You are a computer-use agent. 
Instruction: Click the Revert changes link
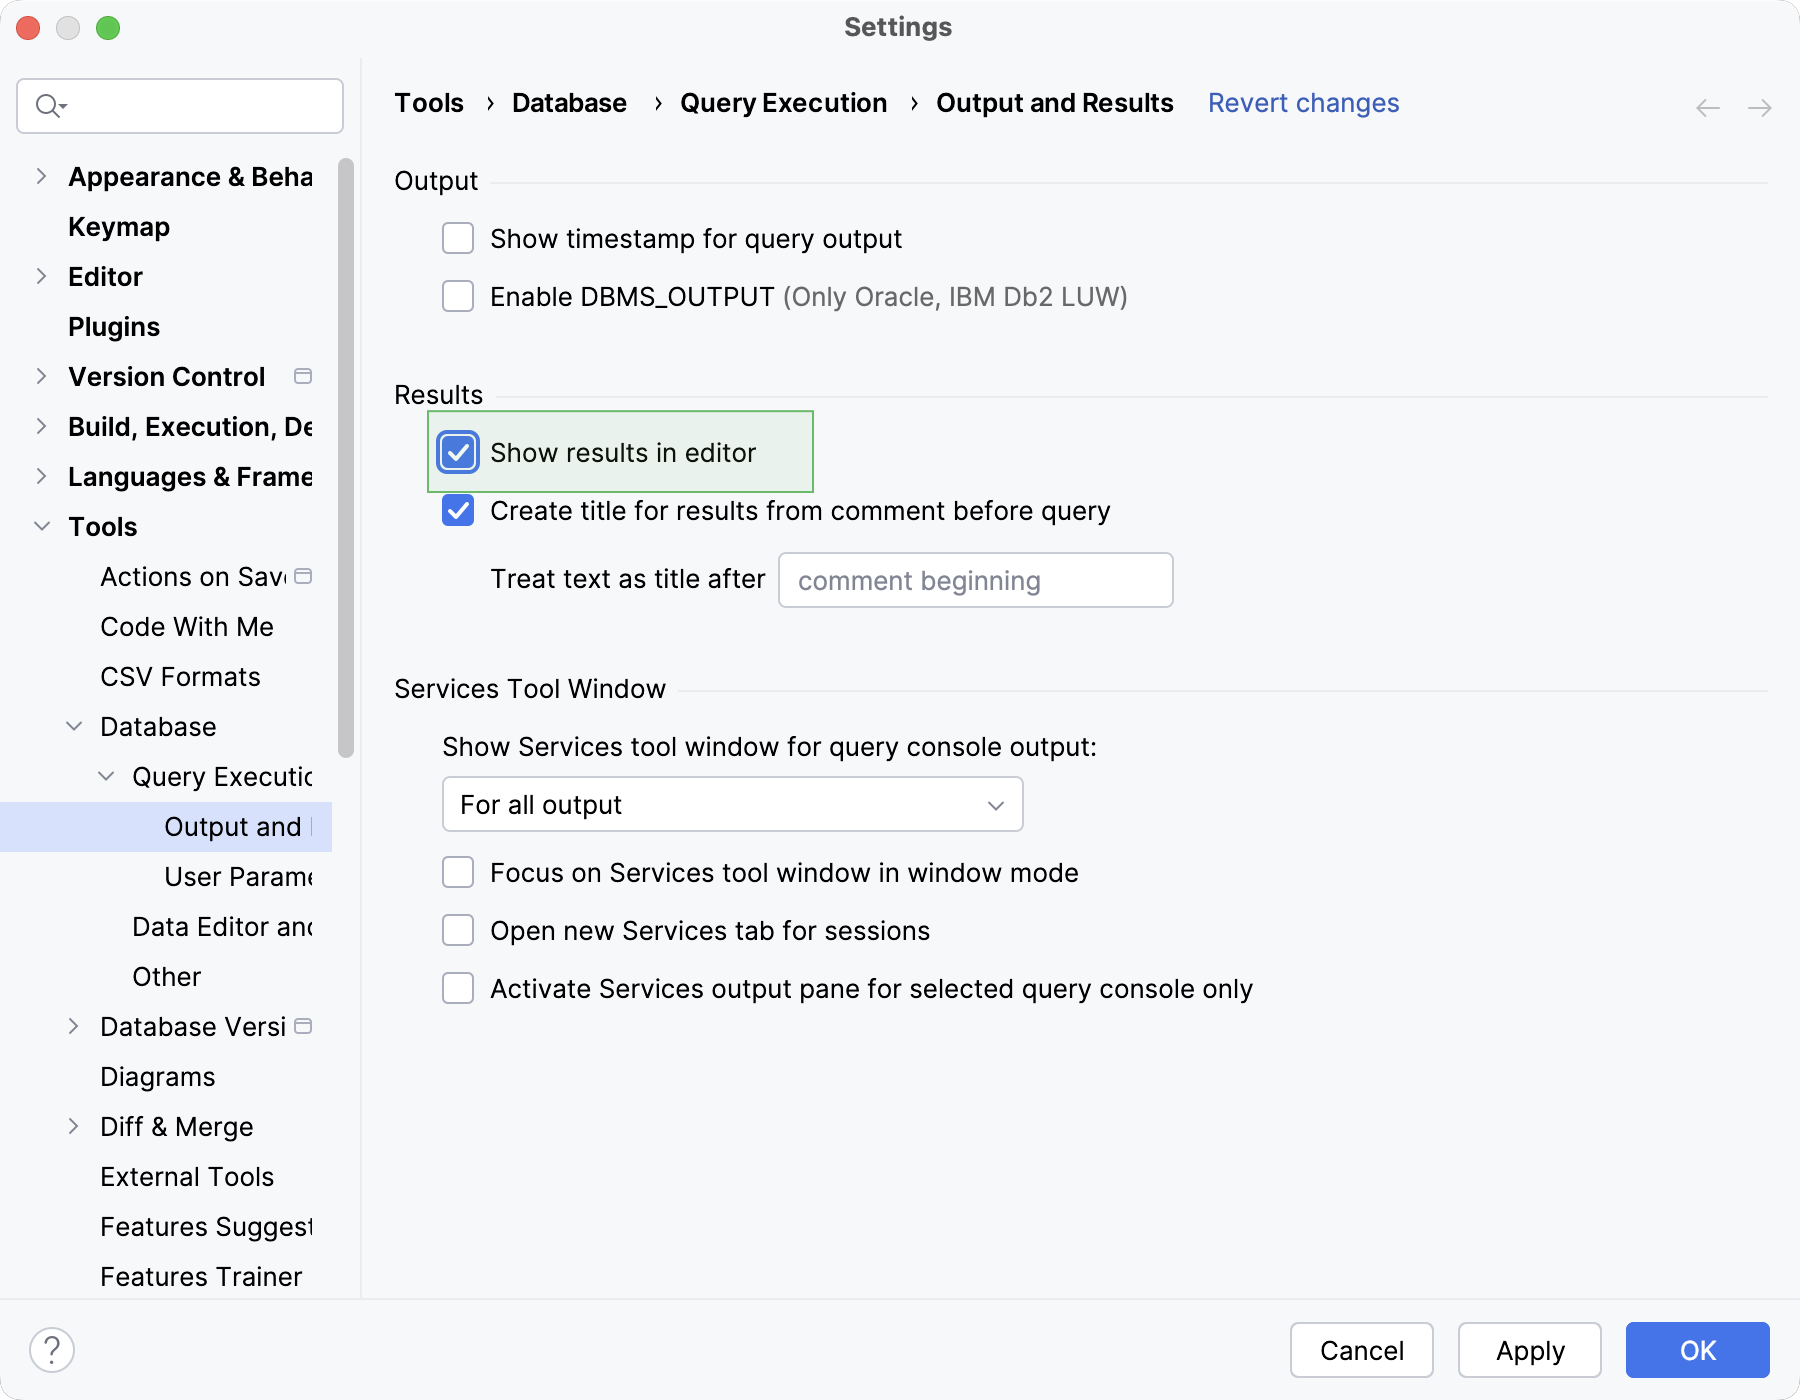pyautogui.click(x=1303, y=103)
